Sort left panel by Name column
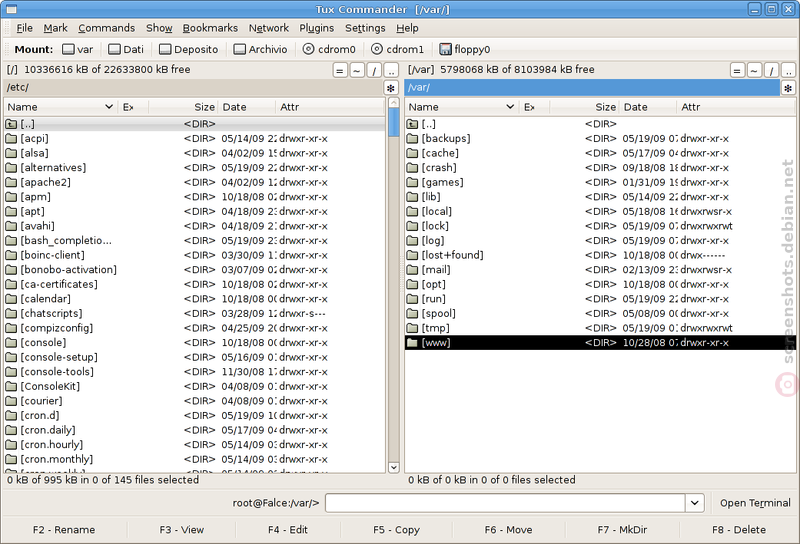 pyautogui.click(x=60, y=107)
